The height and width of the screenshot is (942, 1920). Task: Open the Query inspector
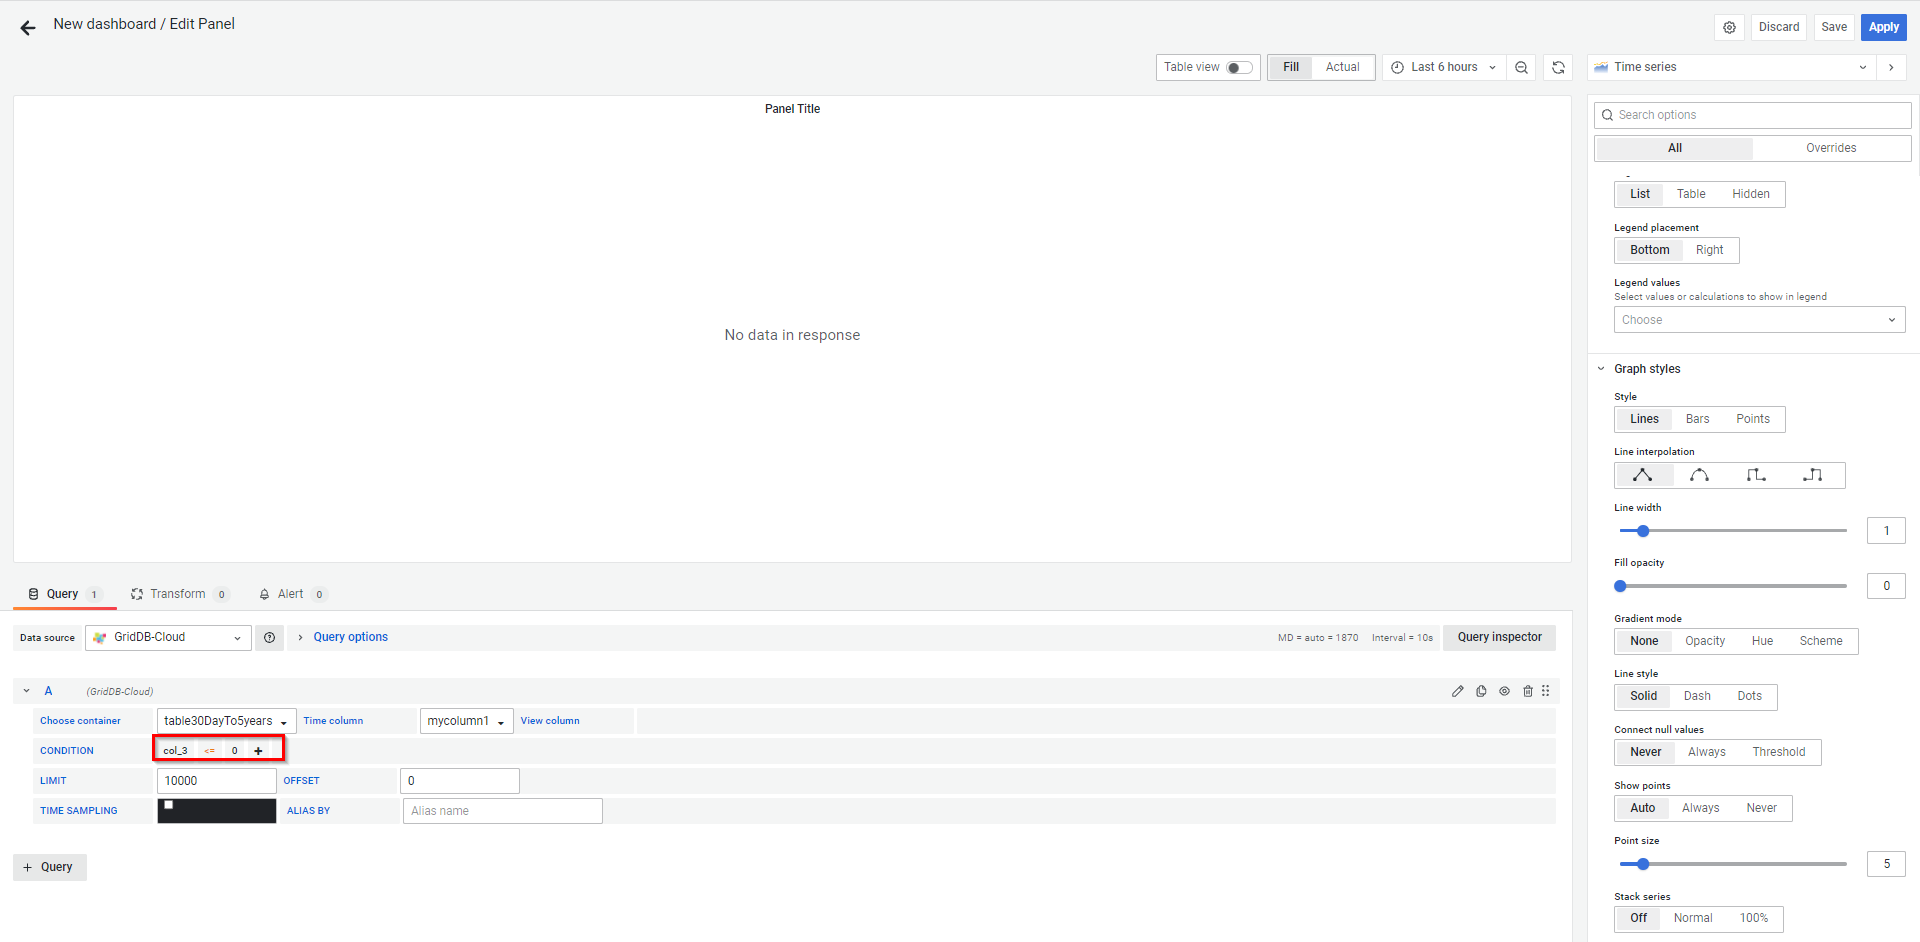coord(1498,638)
